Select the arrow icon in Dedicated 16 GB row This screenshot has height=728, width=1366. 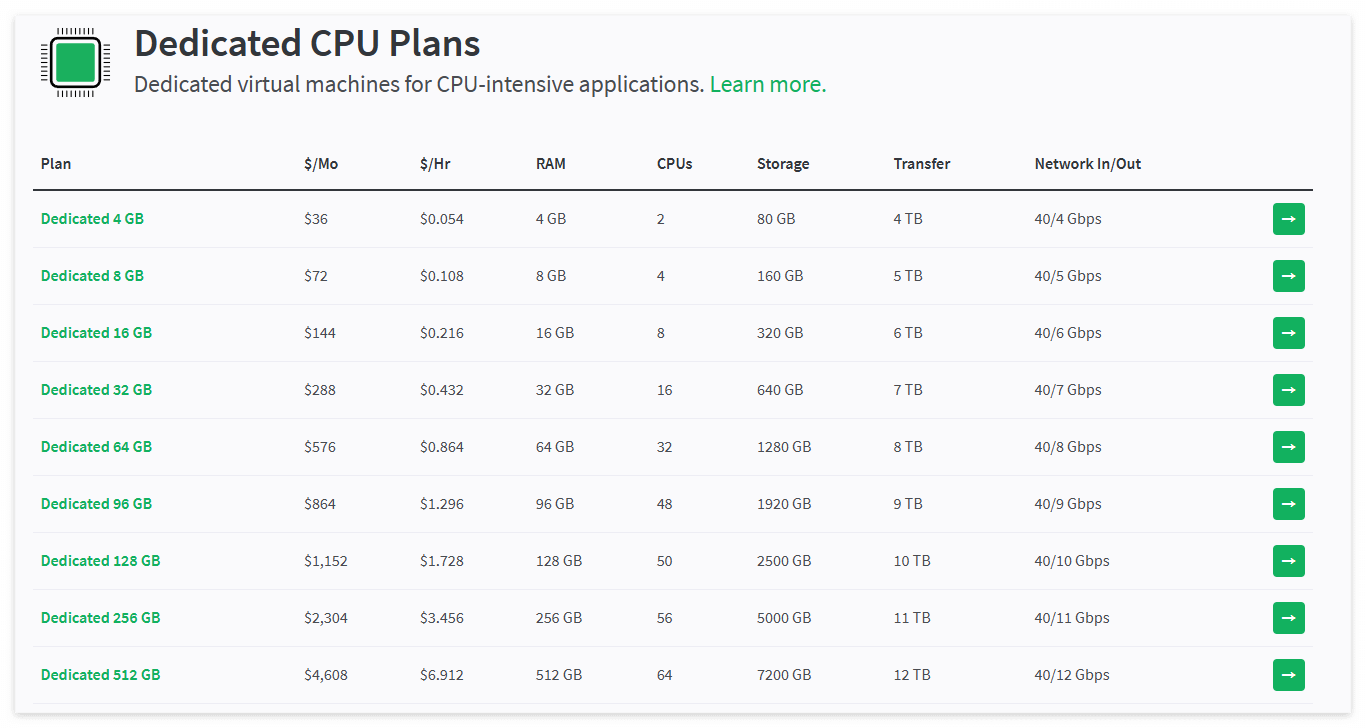[x=1288, y=333]
